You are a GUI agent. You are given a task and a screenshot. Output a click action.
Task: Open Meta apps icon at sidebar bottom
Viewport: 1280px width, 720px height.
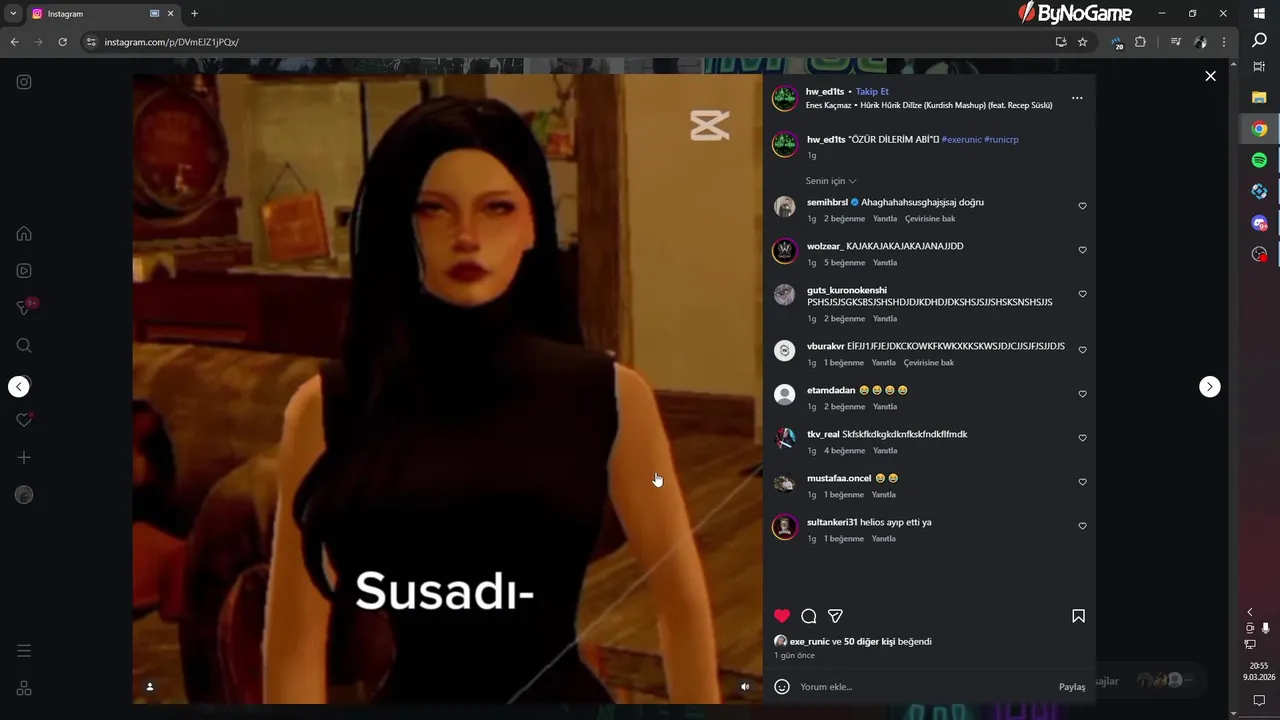[x=24, y=688]
